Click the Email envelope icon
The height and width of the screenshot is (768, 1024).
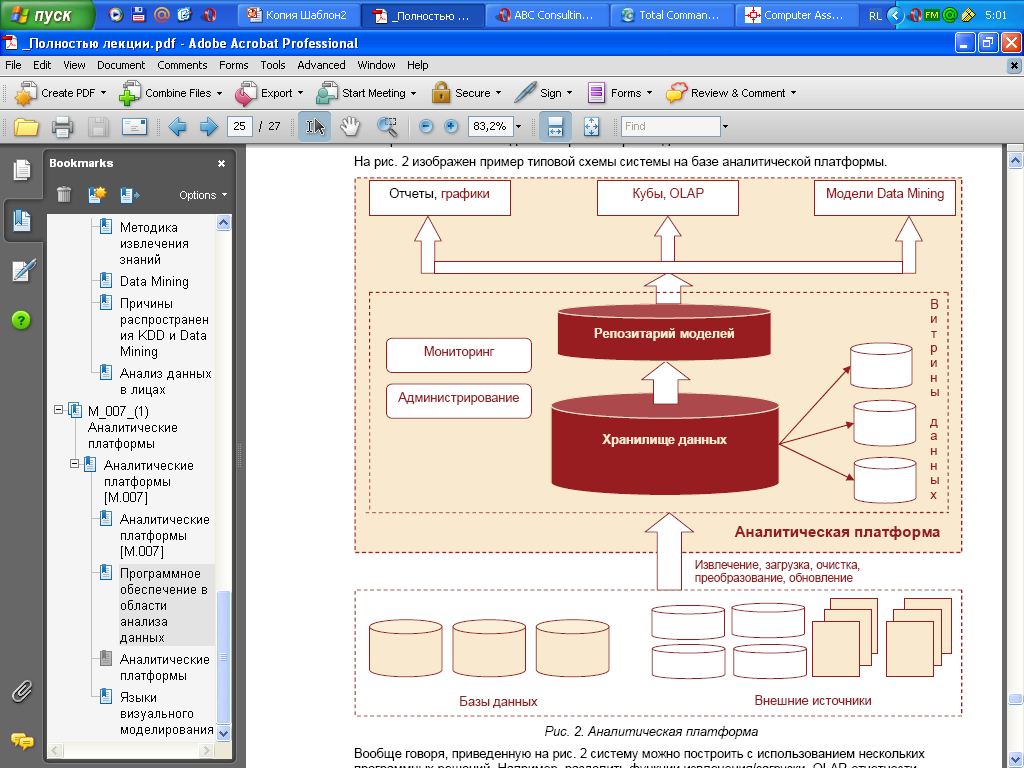(x=135, y=126)
